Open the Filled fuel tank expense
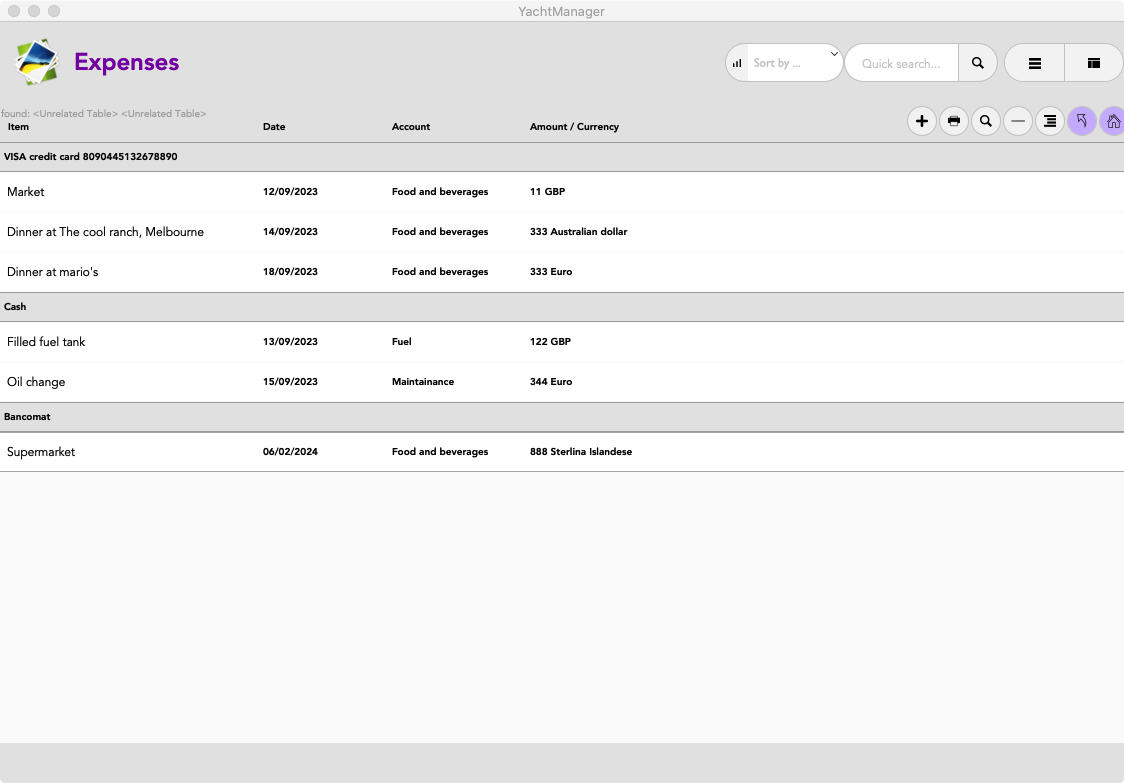The image size is (1124, 783). [x=46, y=342]
